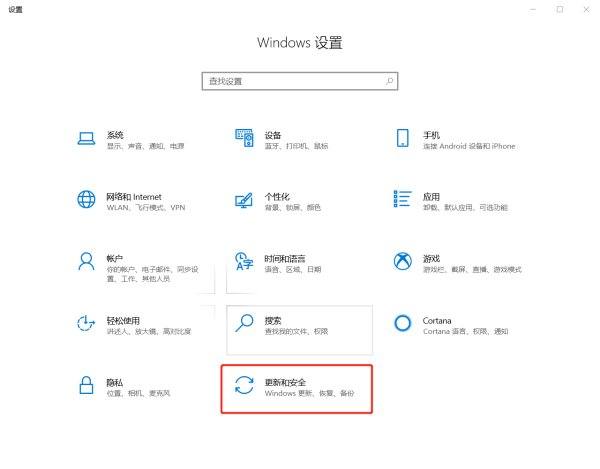
Task: Click the 'WLAN、飞行模式、VPN' description
Action: [146, 207]
